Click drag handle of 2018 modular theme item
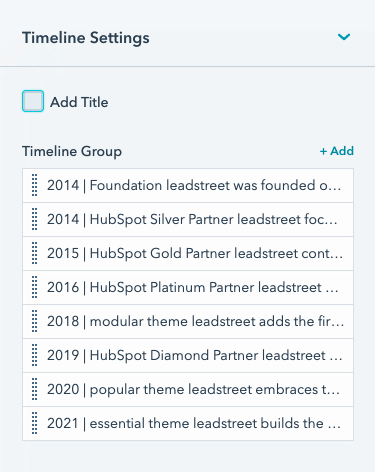Viewport: 375px width, 472px height. 34,321
